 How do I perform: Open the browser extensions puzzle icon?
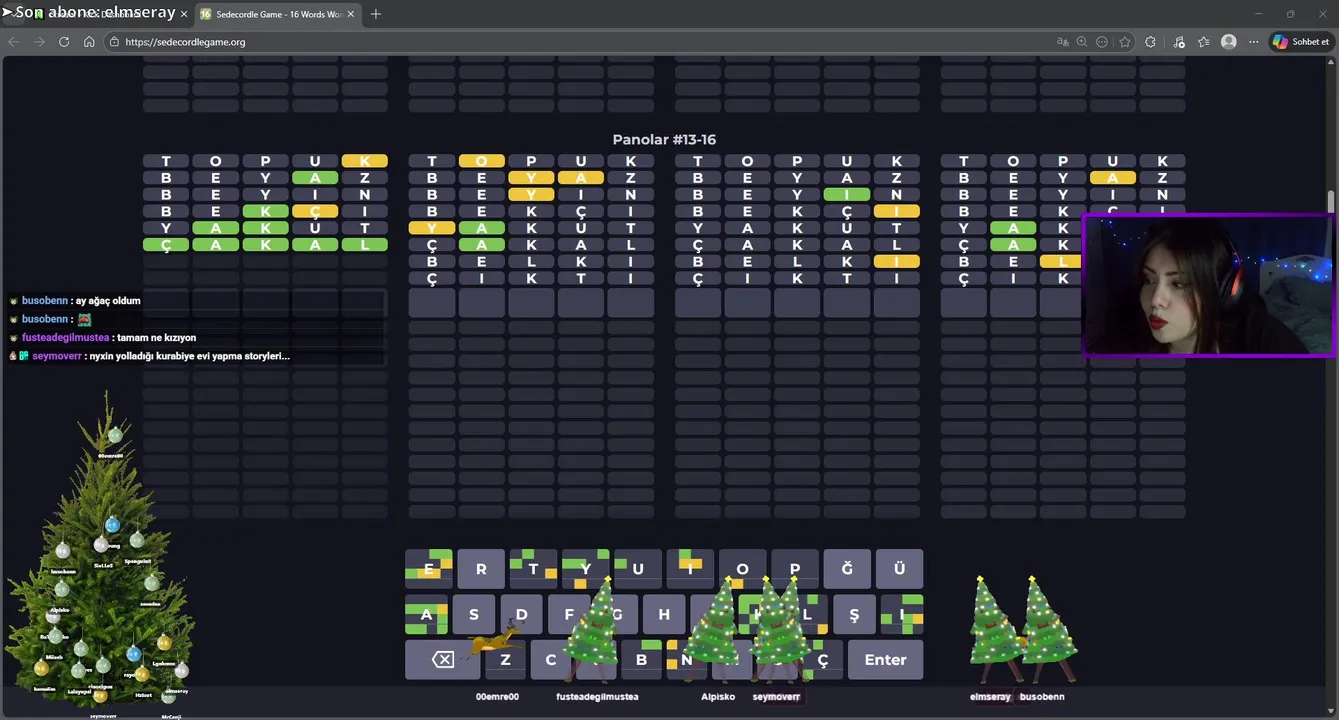[1150, 42]
